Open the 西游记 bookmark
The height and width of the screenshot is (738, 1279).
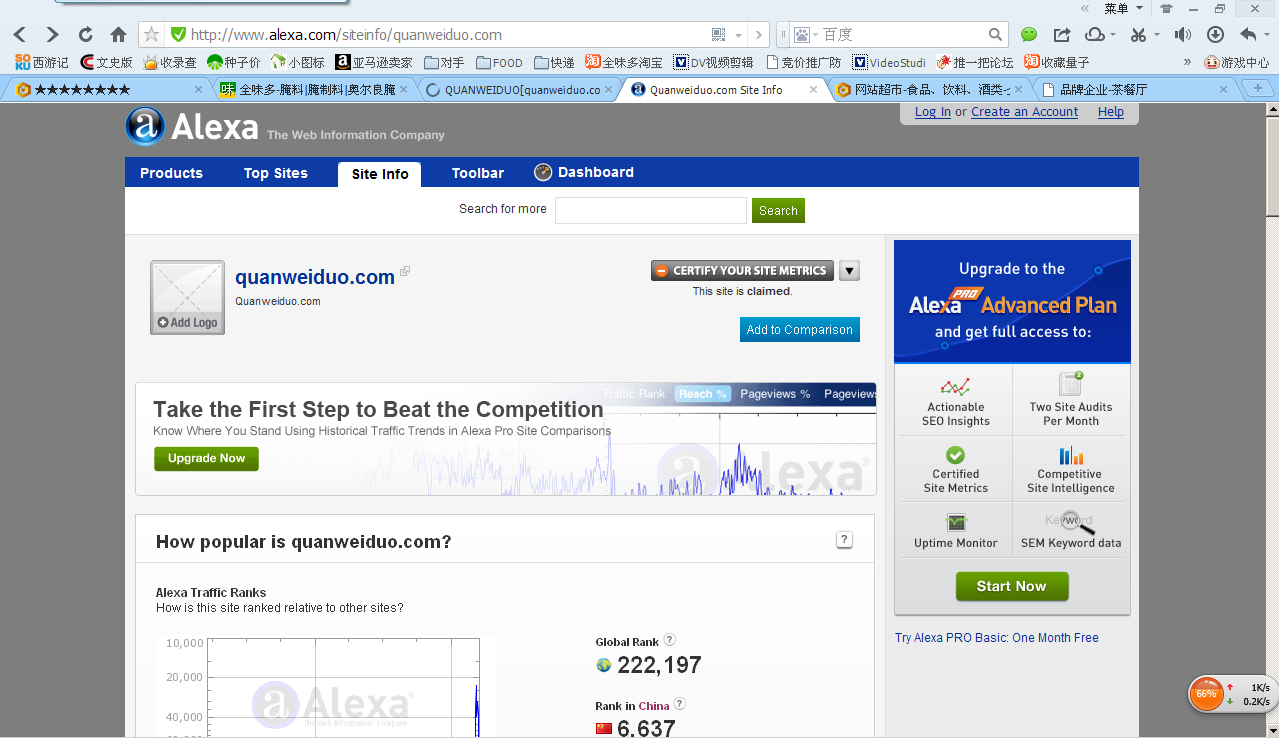(41, 62)
